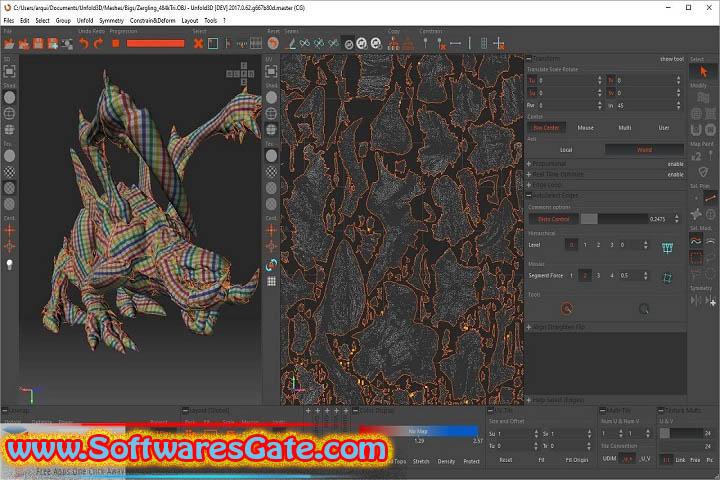720x480 pixels.
Task: Open the Constrain&Deform menu
Action: (x=152, y=21)
